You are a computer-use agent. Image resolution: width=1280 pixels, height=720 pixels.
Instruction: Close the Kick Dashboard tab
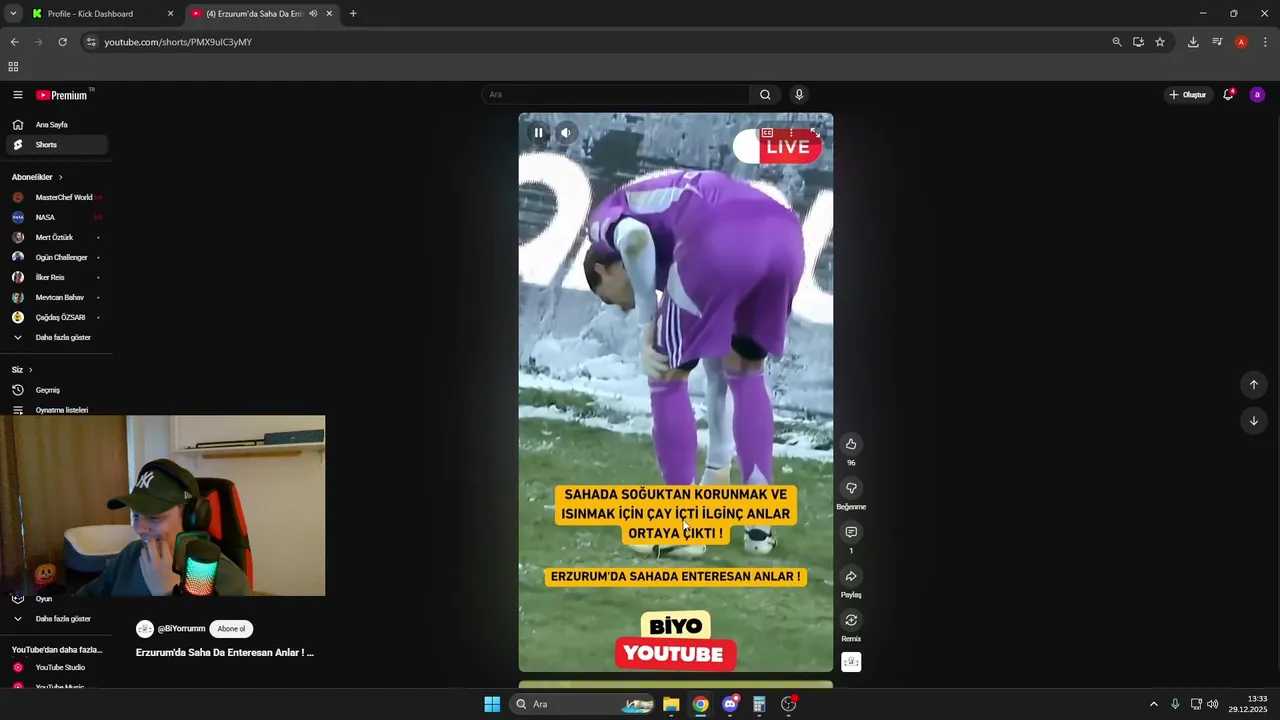tap(170, 14)
